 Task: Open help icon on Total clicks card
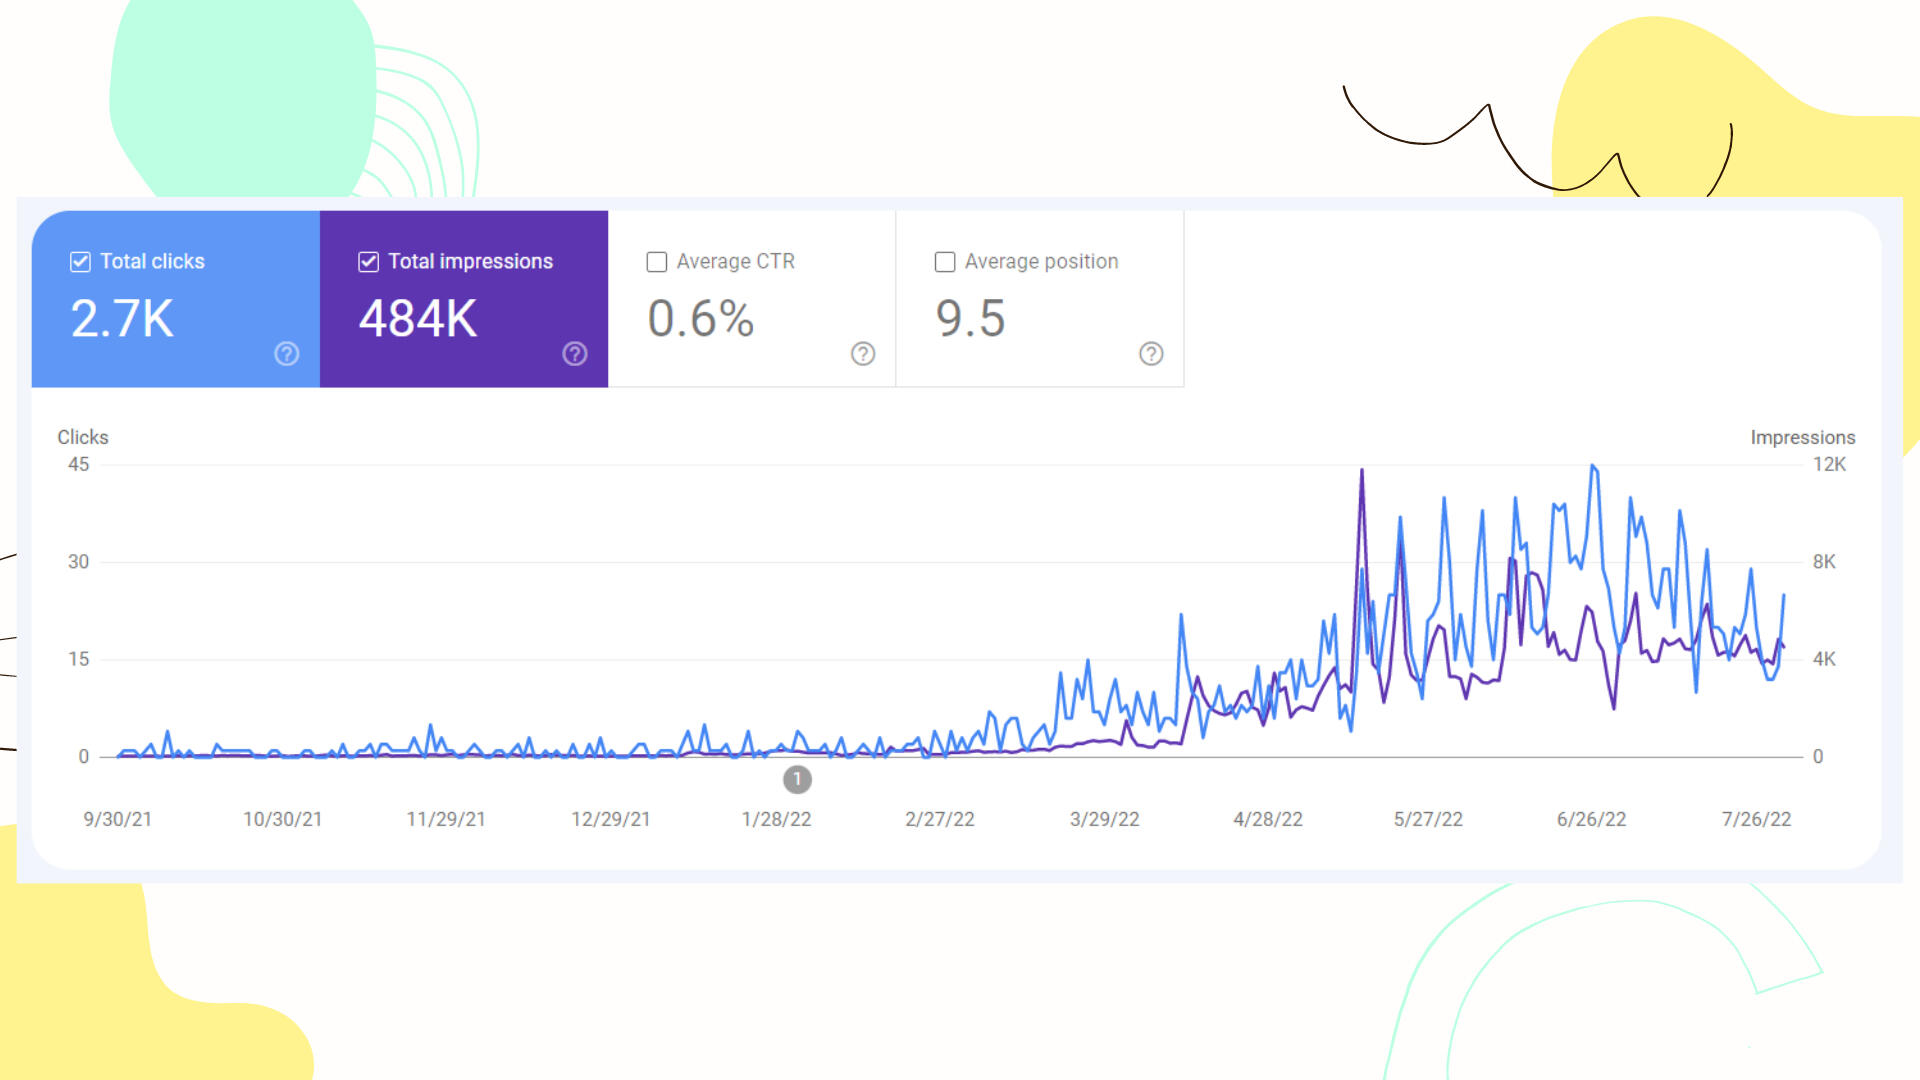point(286,354)
